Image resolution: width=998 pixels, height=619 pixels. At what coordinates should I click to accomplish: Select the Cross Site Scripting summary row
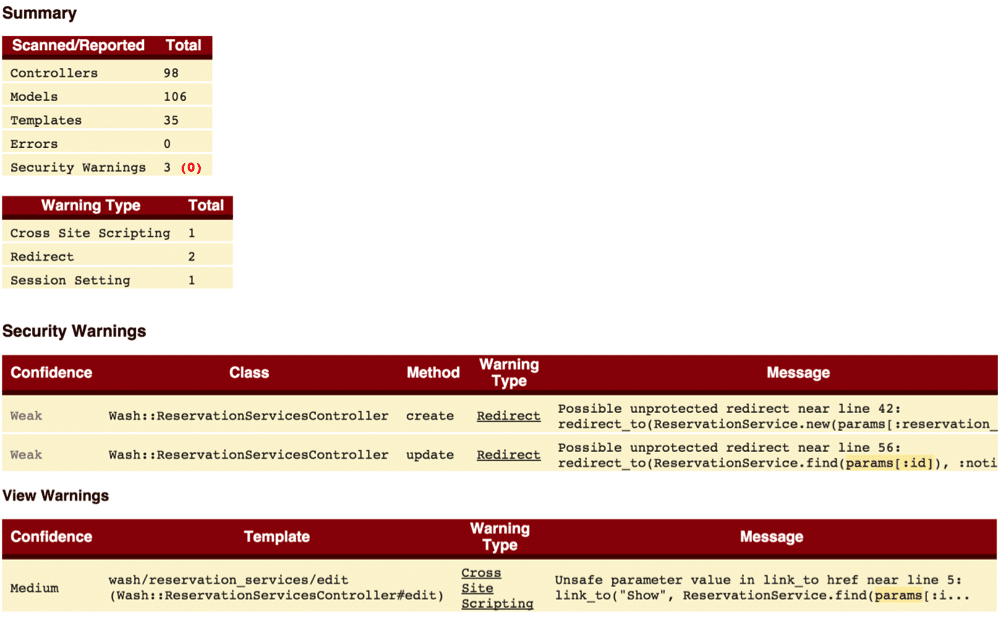90,233
